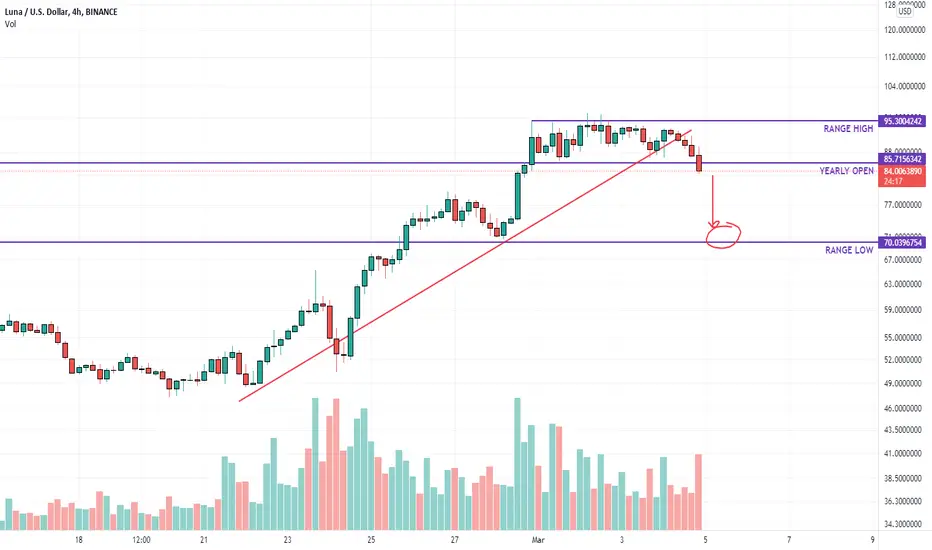
Task: Click the 55.0000000 price axis label
Action: tap(904, 338)
